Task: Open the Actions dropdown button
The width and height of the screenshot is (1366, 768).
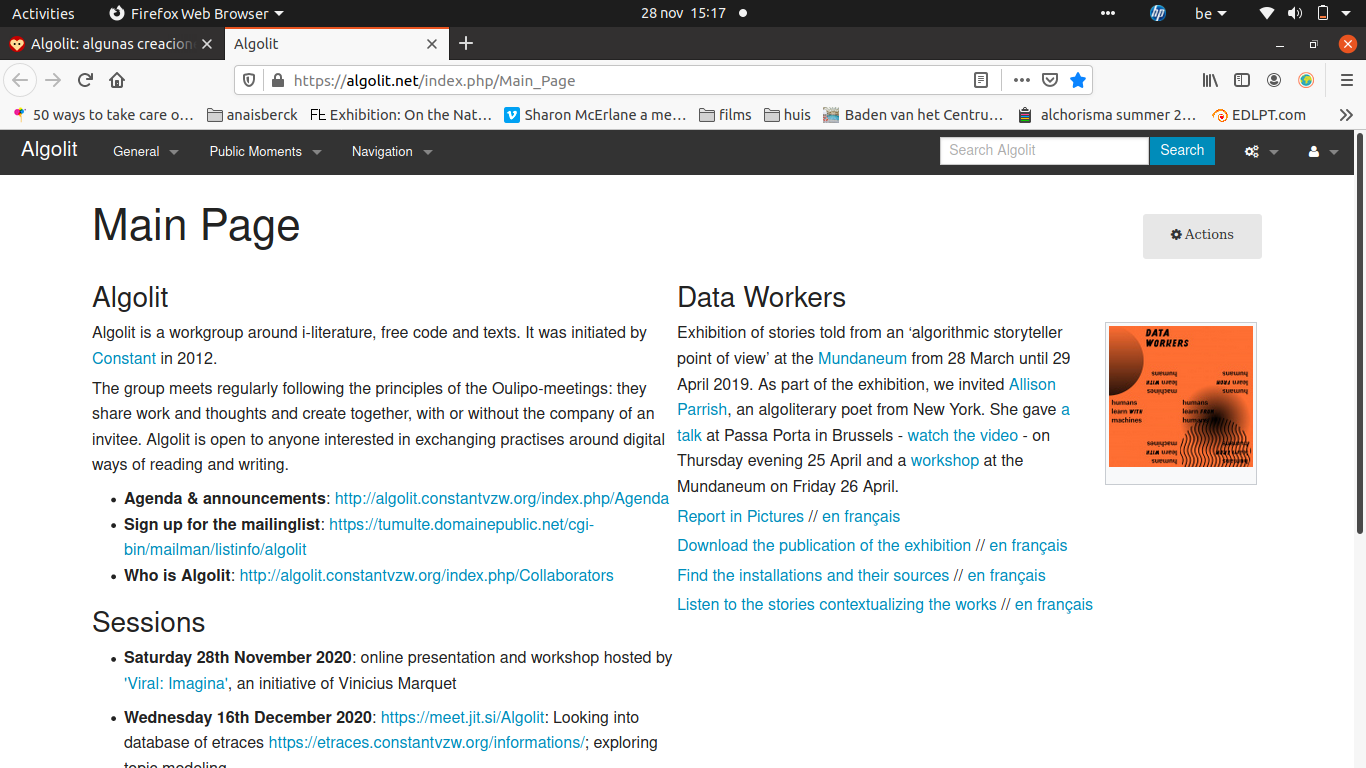Action: [1202, 236]
